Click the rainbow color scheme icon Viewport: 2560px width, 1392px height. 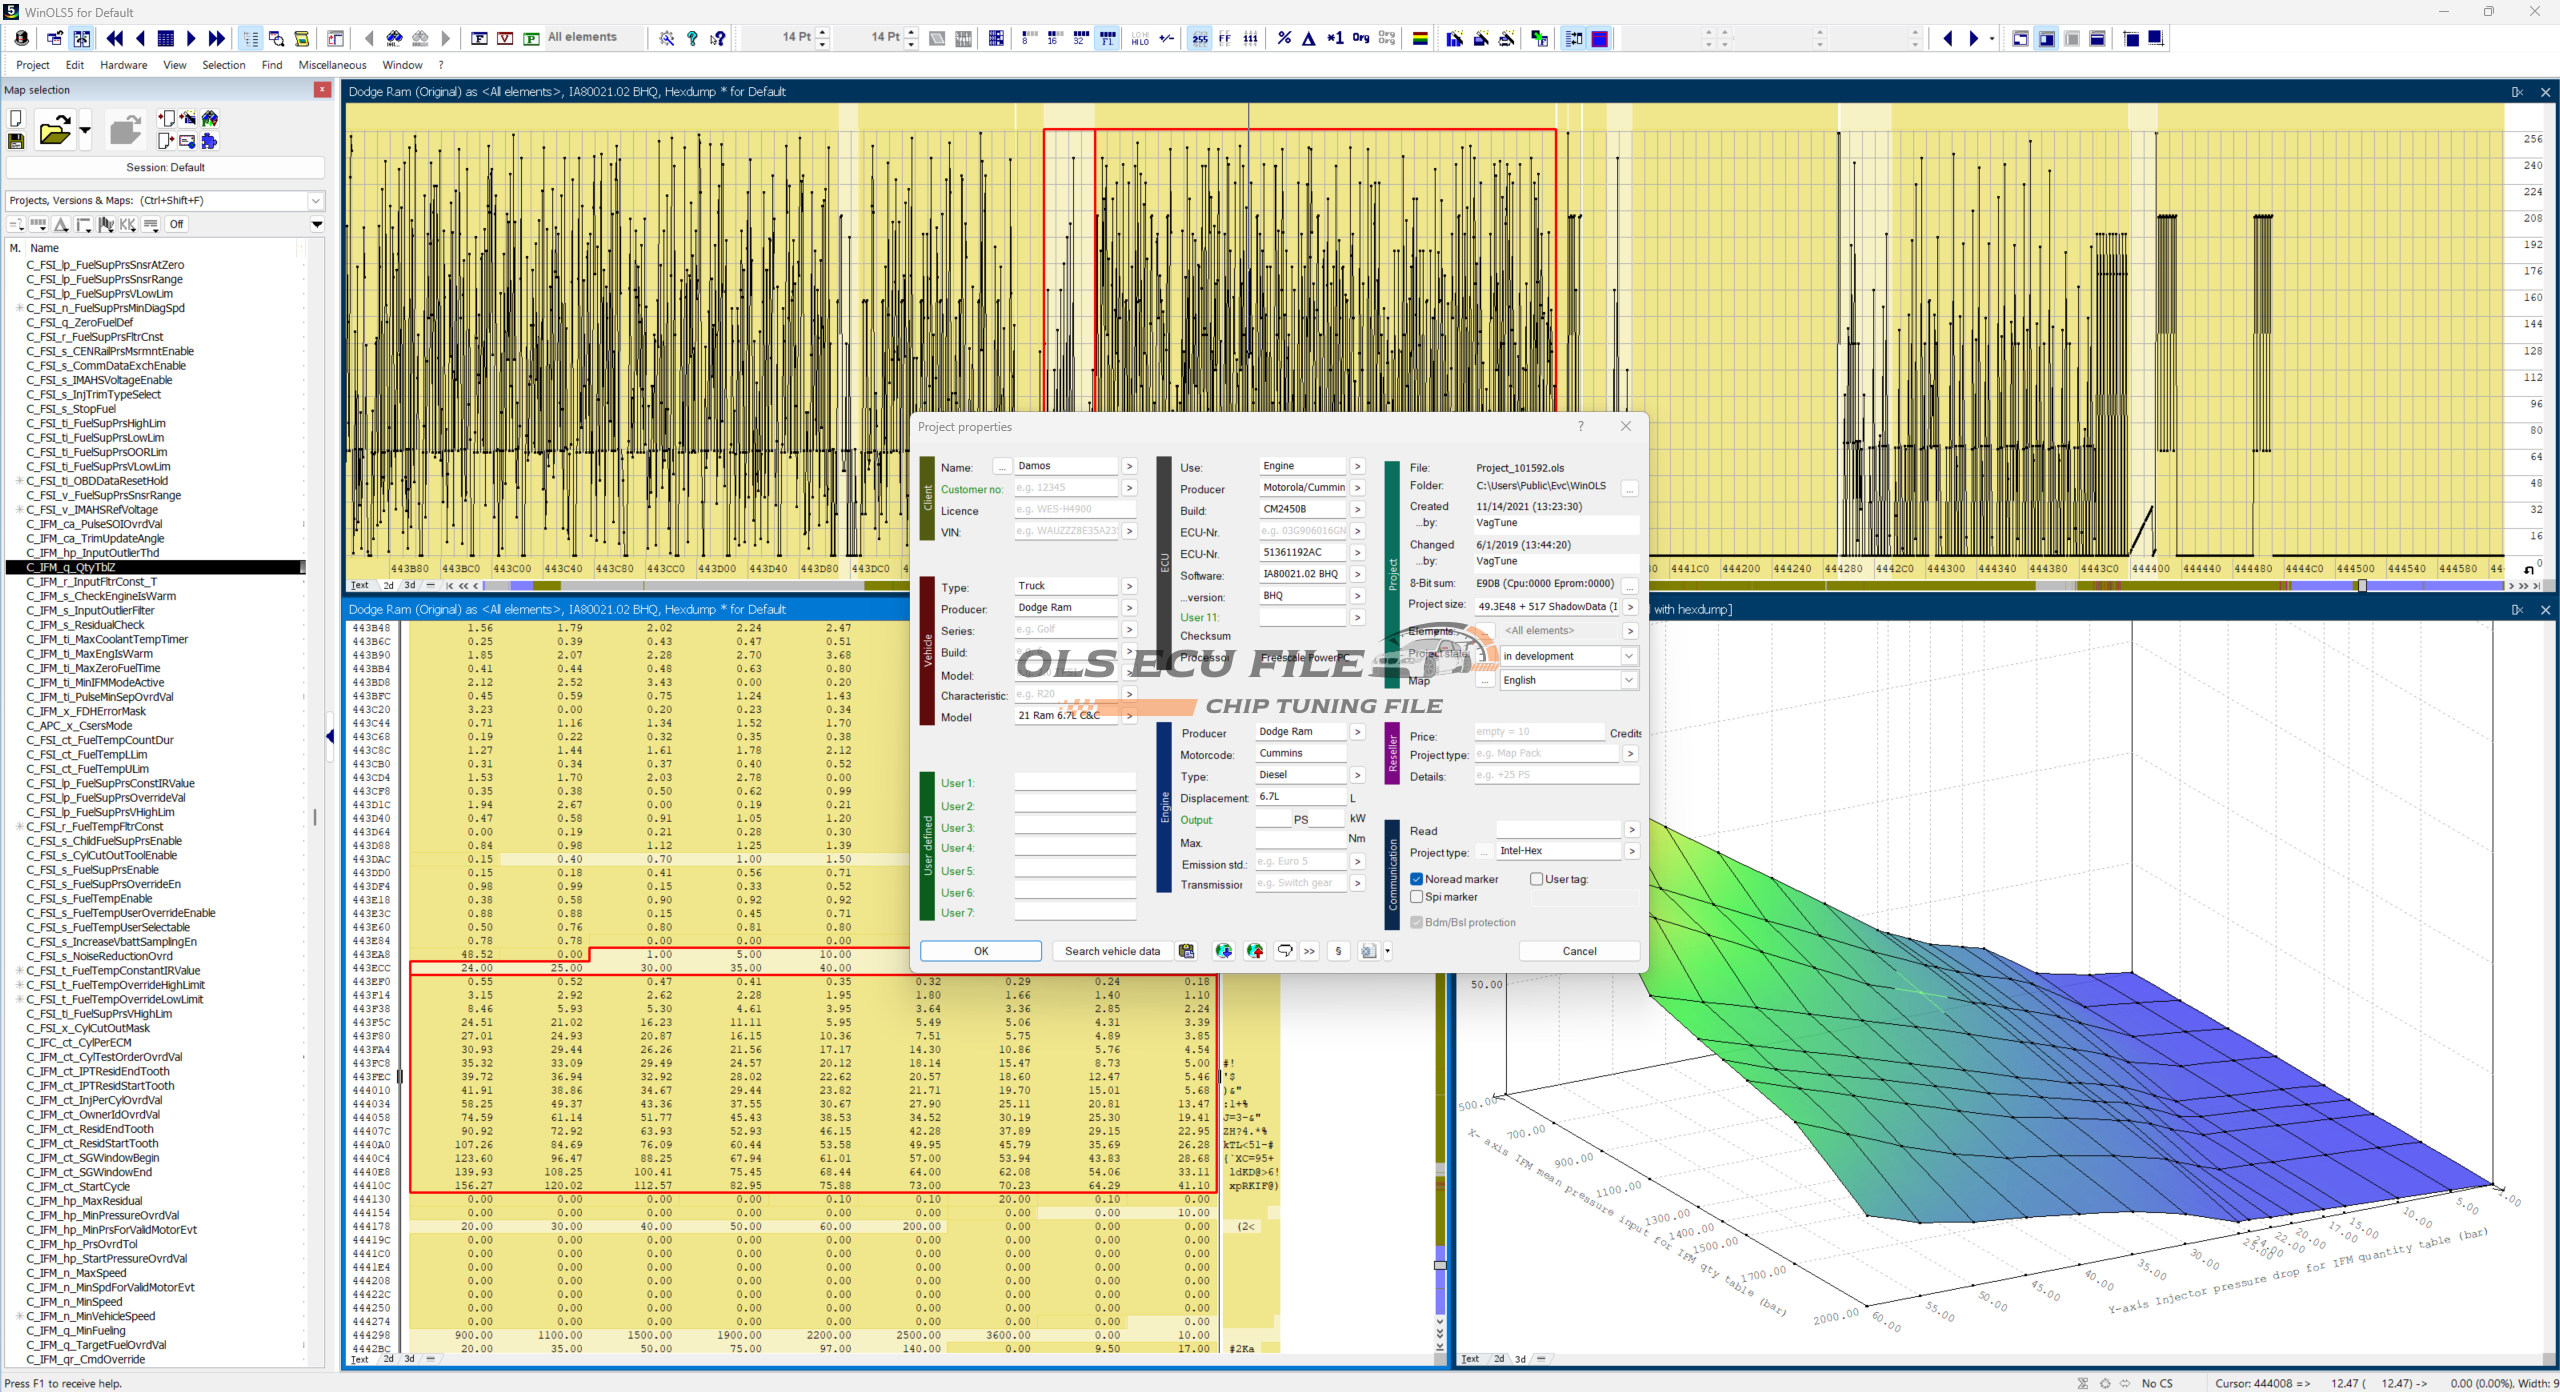pyautogui.click(x=1419, y=38)
